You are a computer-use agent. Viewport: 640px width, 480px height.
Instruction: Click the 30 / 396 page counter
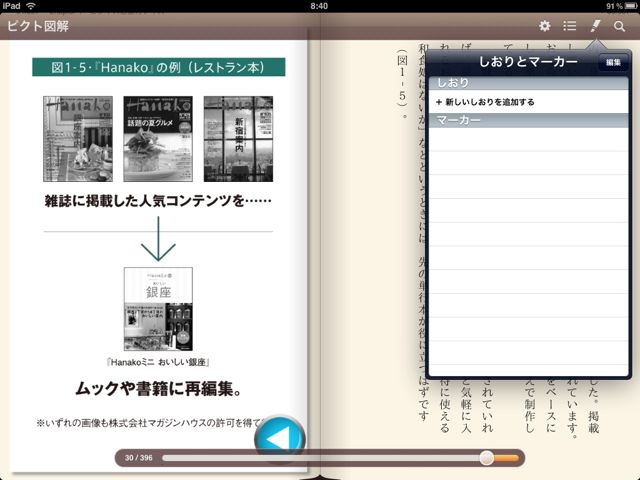pos(139,458)
